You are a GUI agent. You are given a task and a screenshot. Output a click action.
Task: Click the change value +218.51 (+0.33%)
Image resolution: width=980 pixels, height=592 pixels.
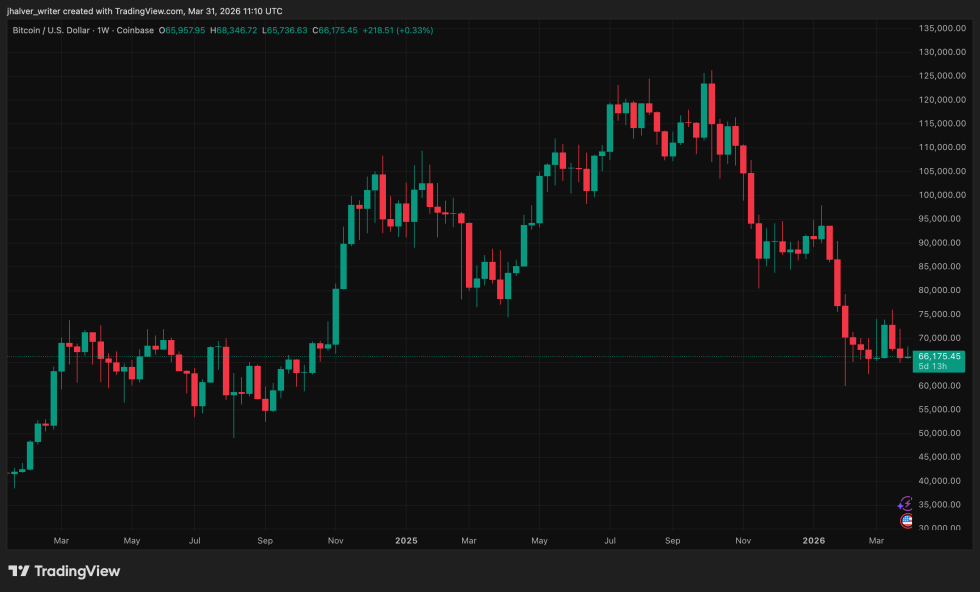click(400, 31)
